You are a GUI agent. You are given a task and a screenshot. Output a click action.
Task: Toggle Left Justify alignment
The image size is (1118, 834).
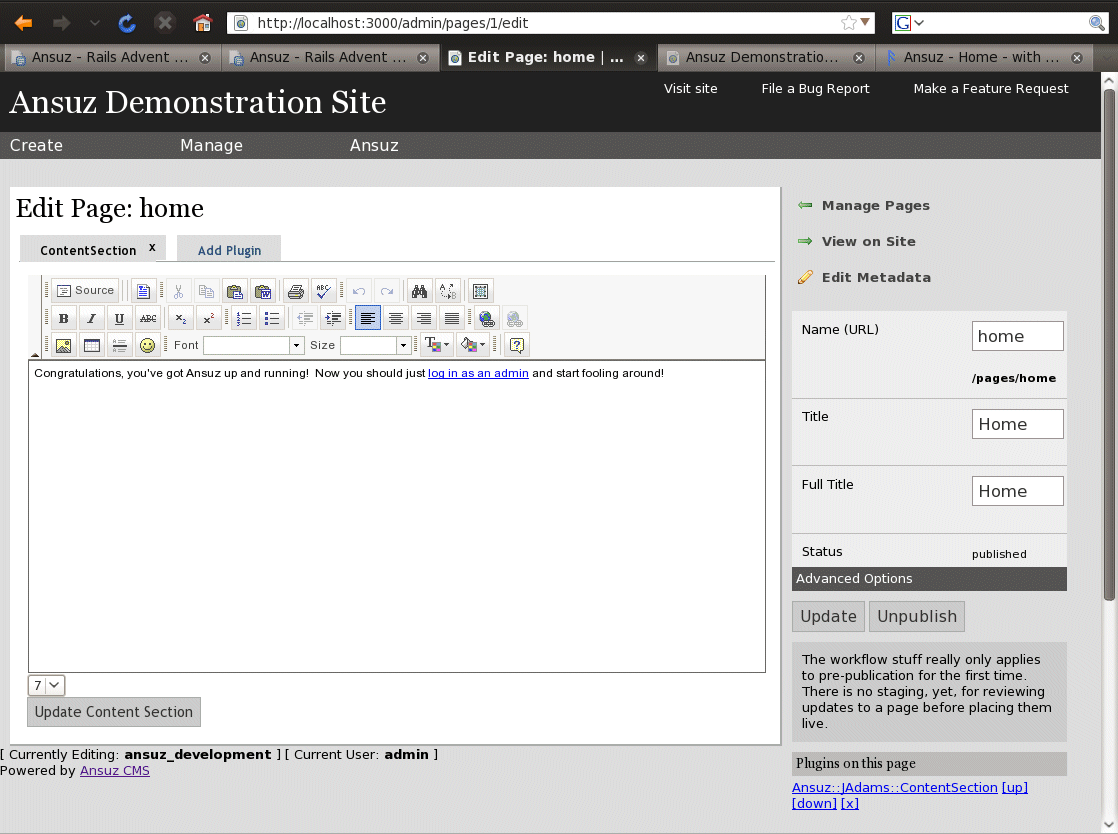coord(368,318)
